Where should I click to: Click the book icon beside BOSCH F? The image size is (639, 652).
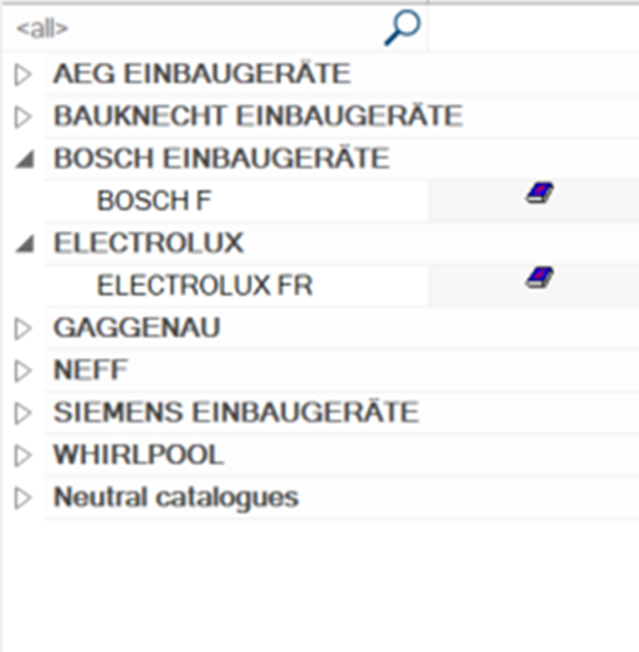(x=540, y=193)
